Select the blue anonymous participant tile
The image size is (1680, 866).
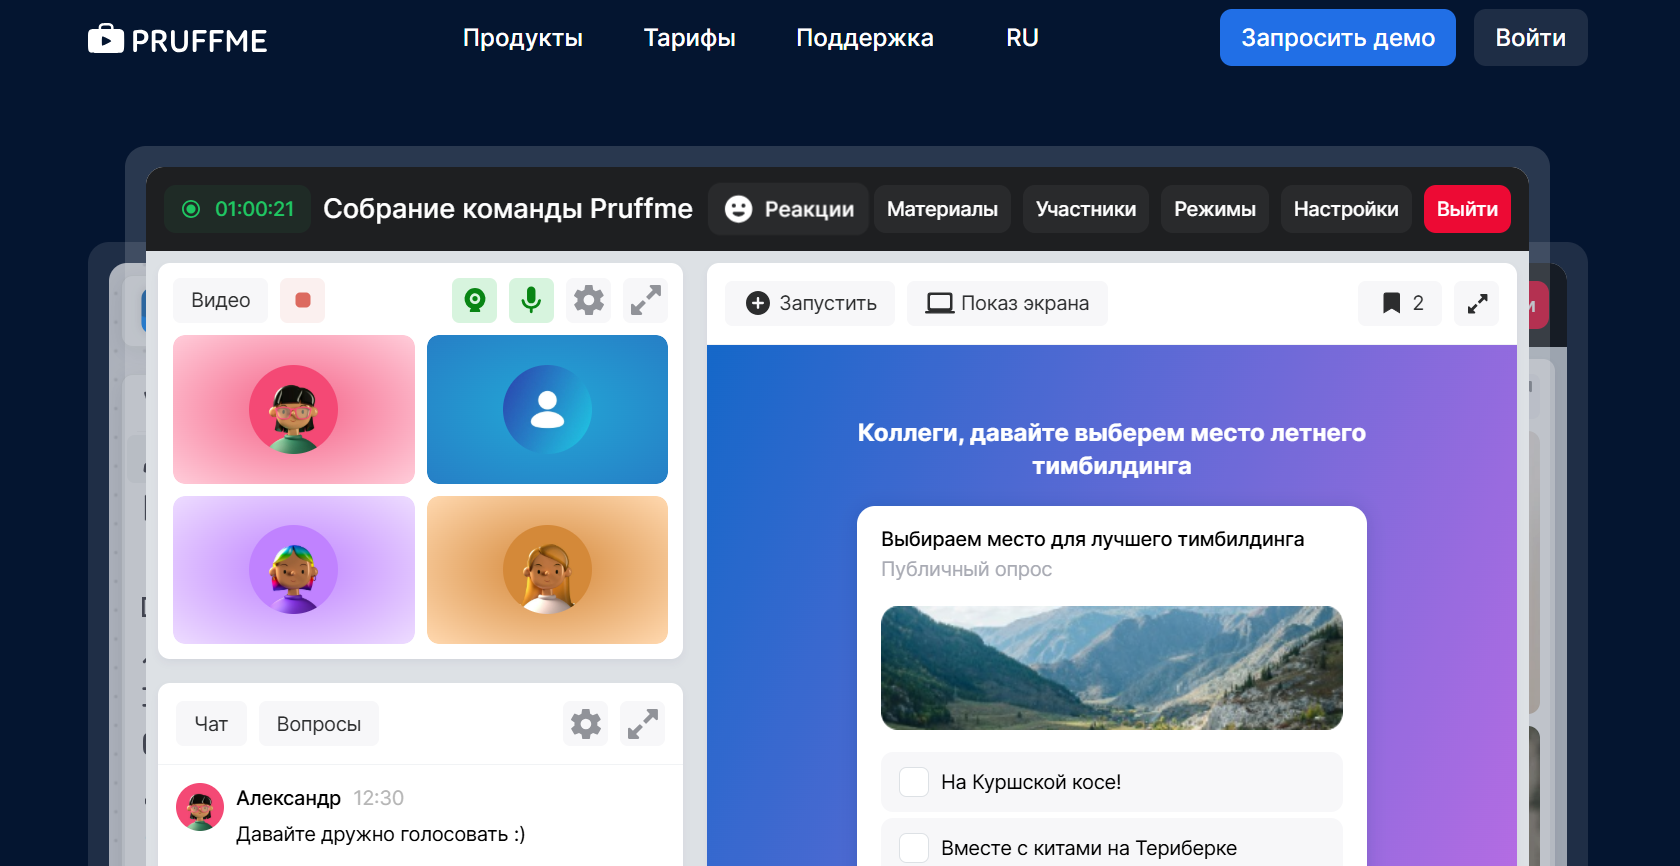tap(547, 409)
